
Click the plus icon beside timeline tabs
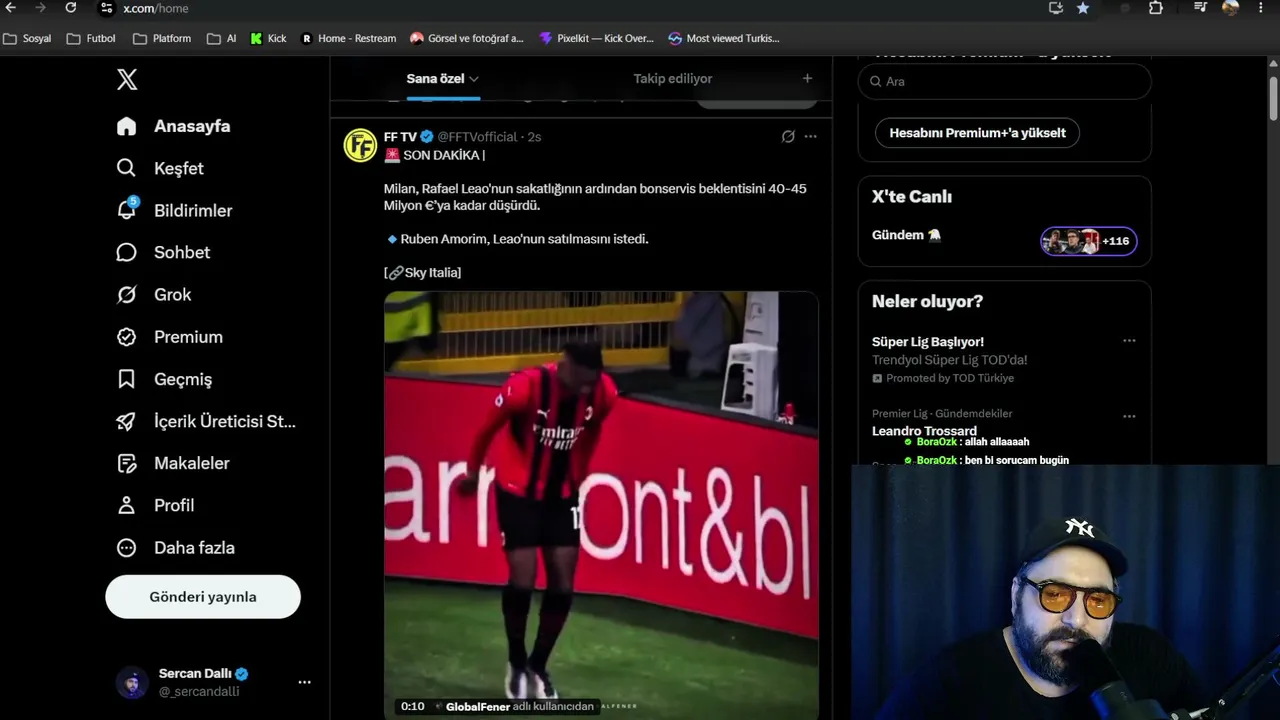pos(807,78)
